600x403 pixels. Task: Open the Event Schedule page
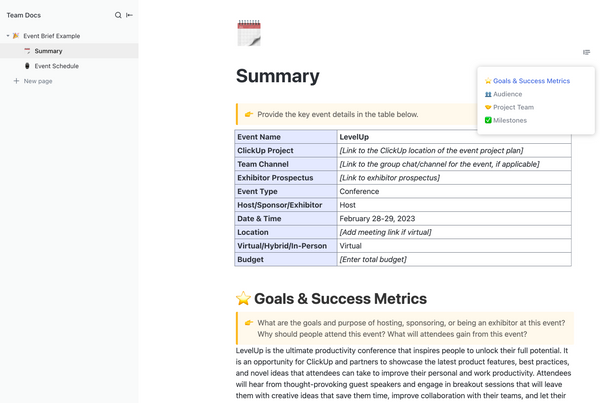[x=56, y=66]
